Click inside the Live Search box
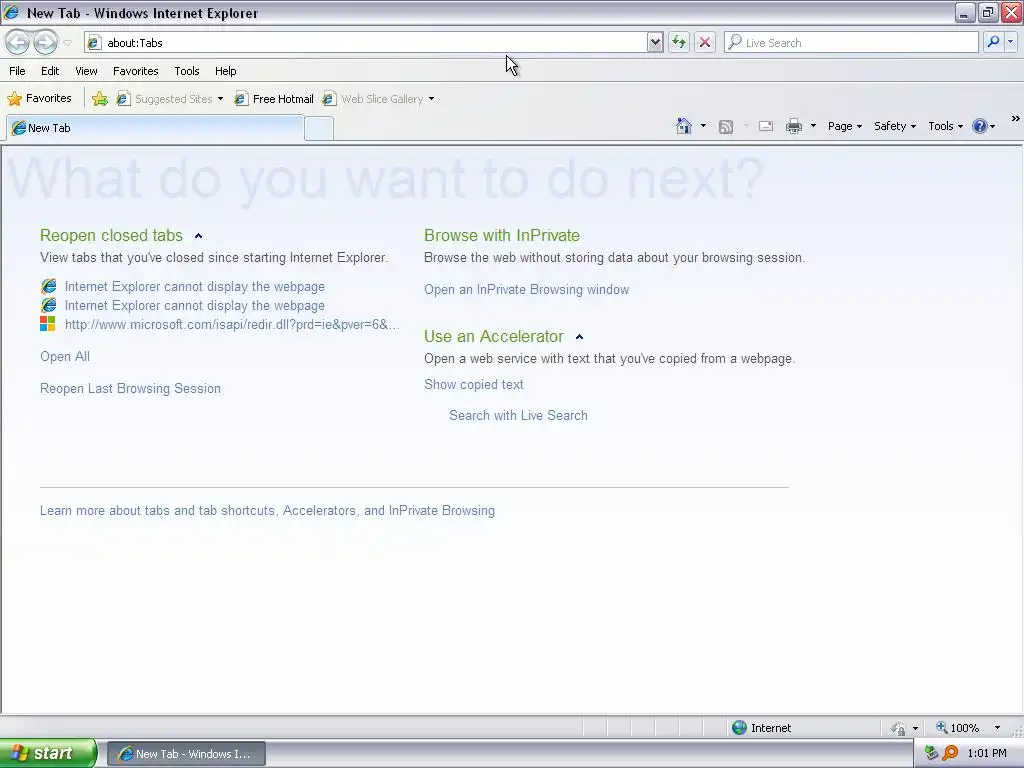This screenshot has height=768, width=1024. pos(851,42)
